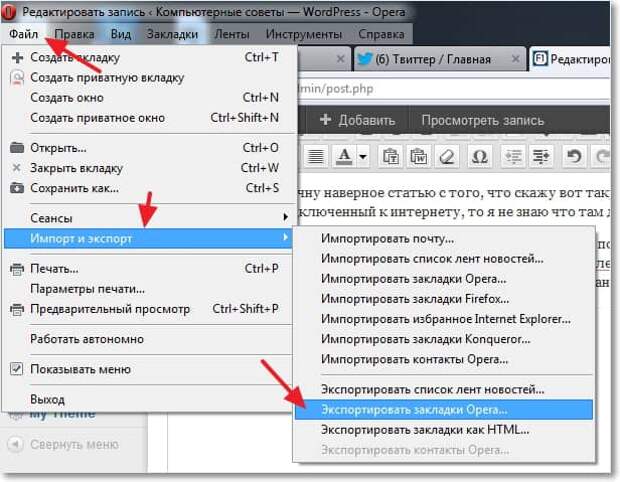
Task: Select Экспортировать закладки Opera...
Action: 444,410
